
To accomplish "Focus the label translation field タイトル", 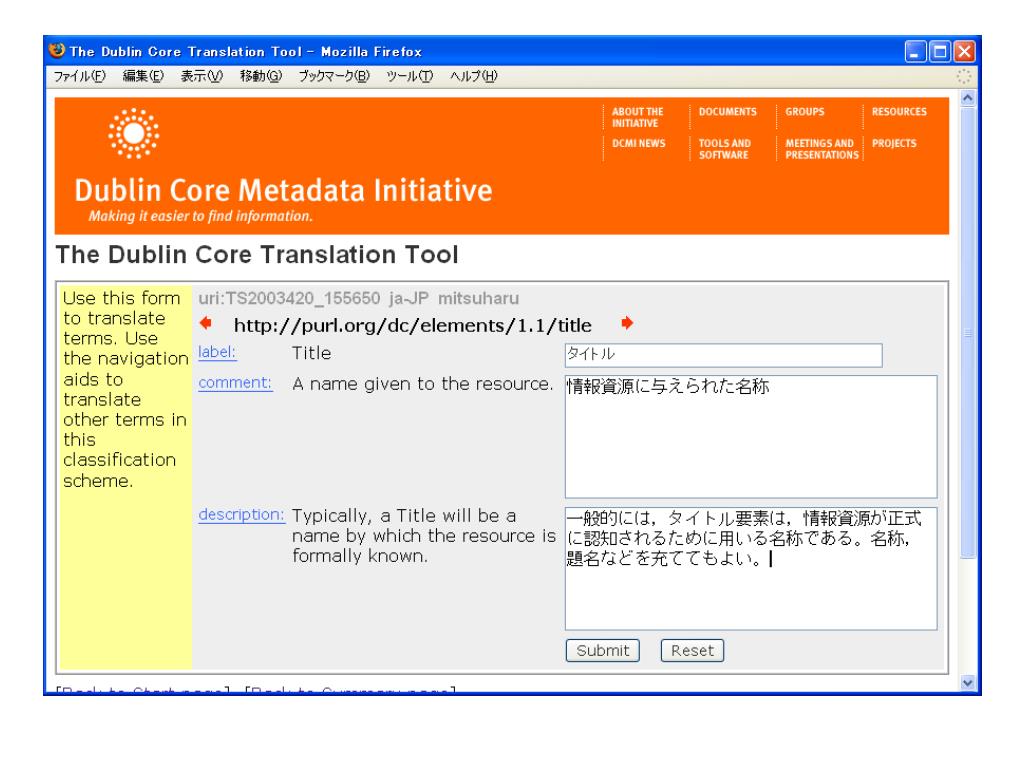I will [x=724, y=355].
